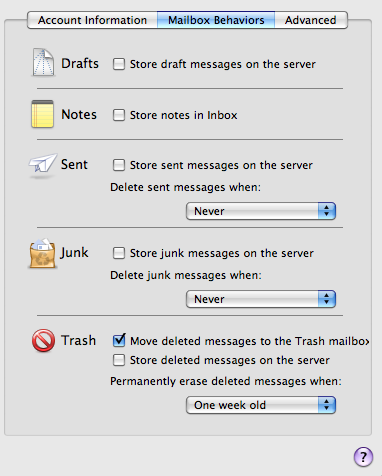Open the Delete junk messages when dropdown
The image size is (382, 476).
pyautogui.click(x=261, y=299)
